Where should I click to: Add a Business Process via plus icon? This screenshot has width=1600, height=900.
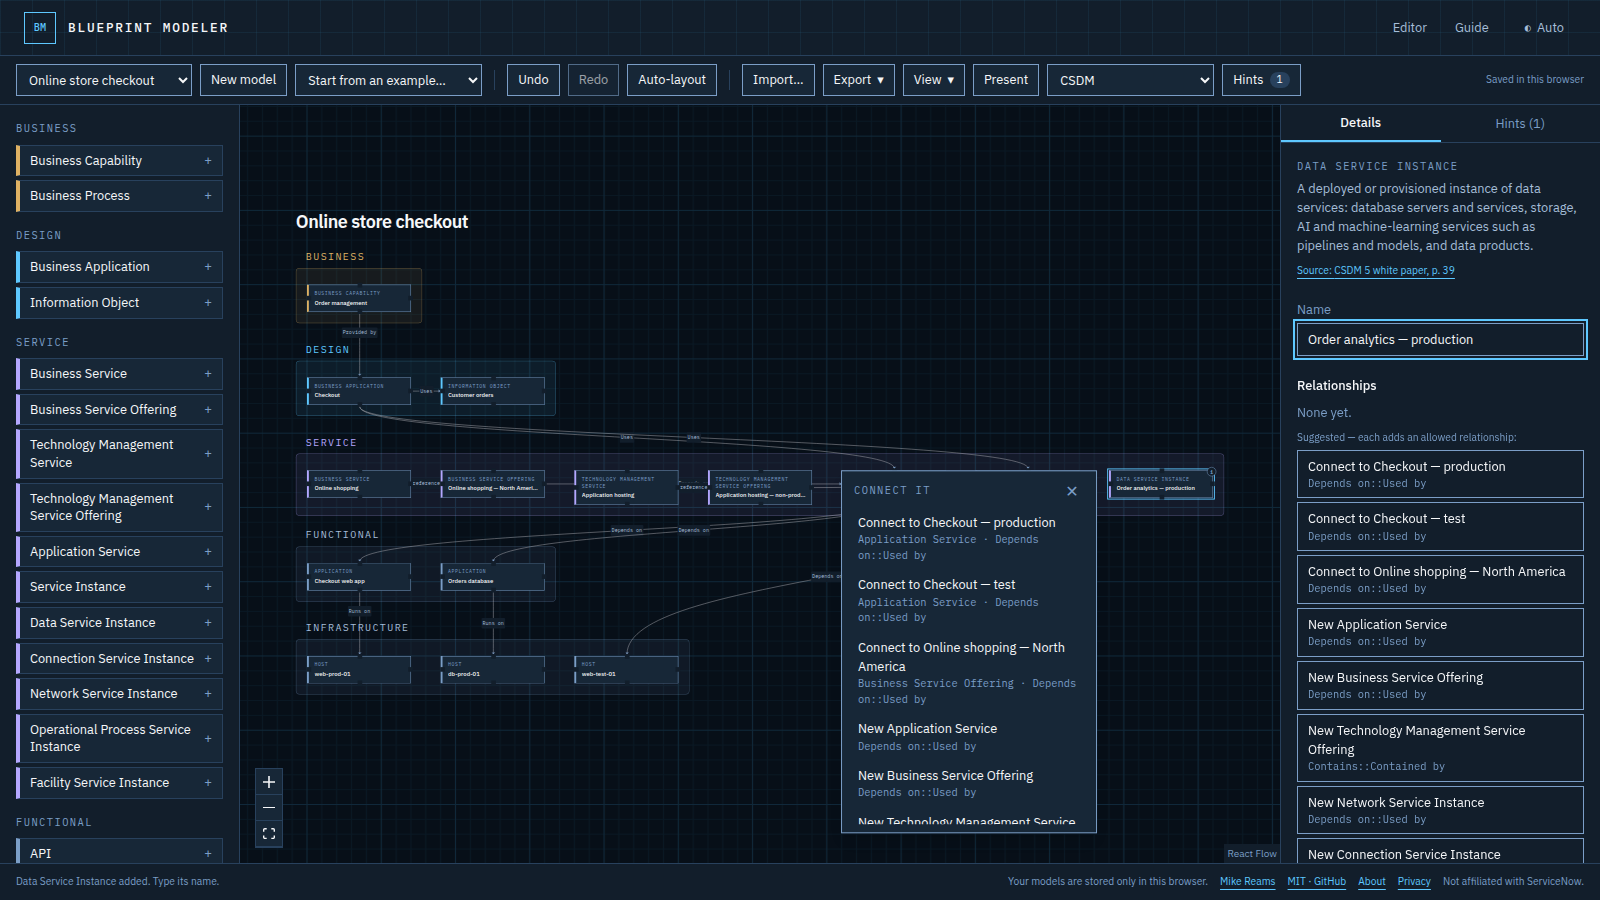[208, 196]
